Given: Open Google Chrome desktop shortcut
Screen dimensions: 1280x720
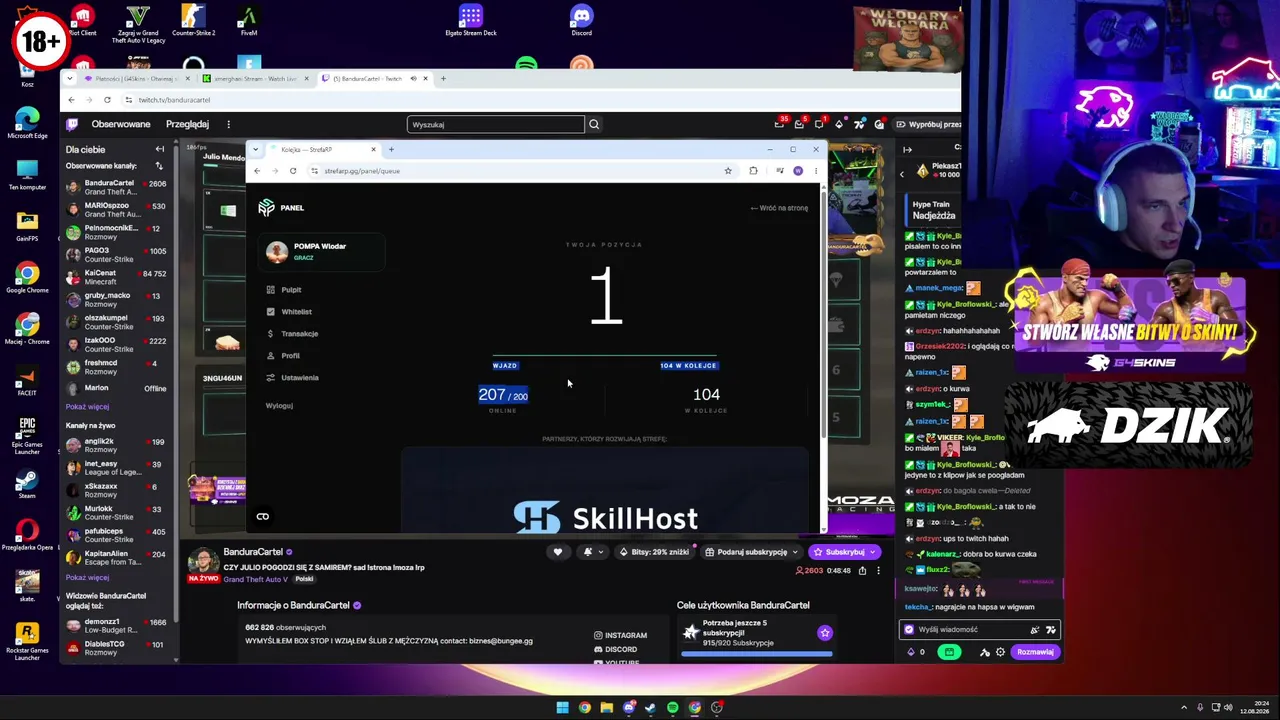Looking at the screenshot, I should (27, 278).
